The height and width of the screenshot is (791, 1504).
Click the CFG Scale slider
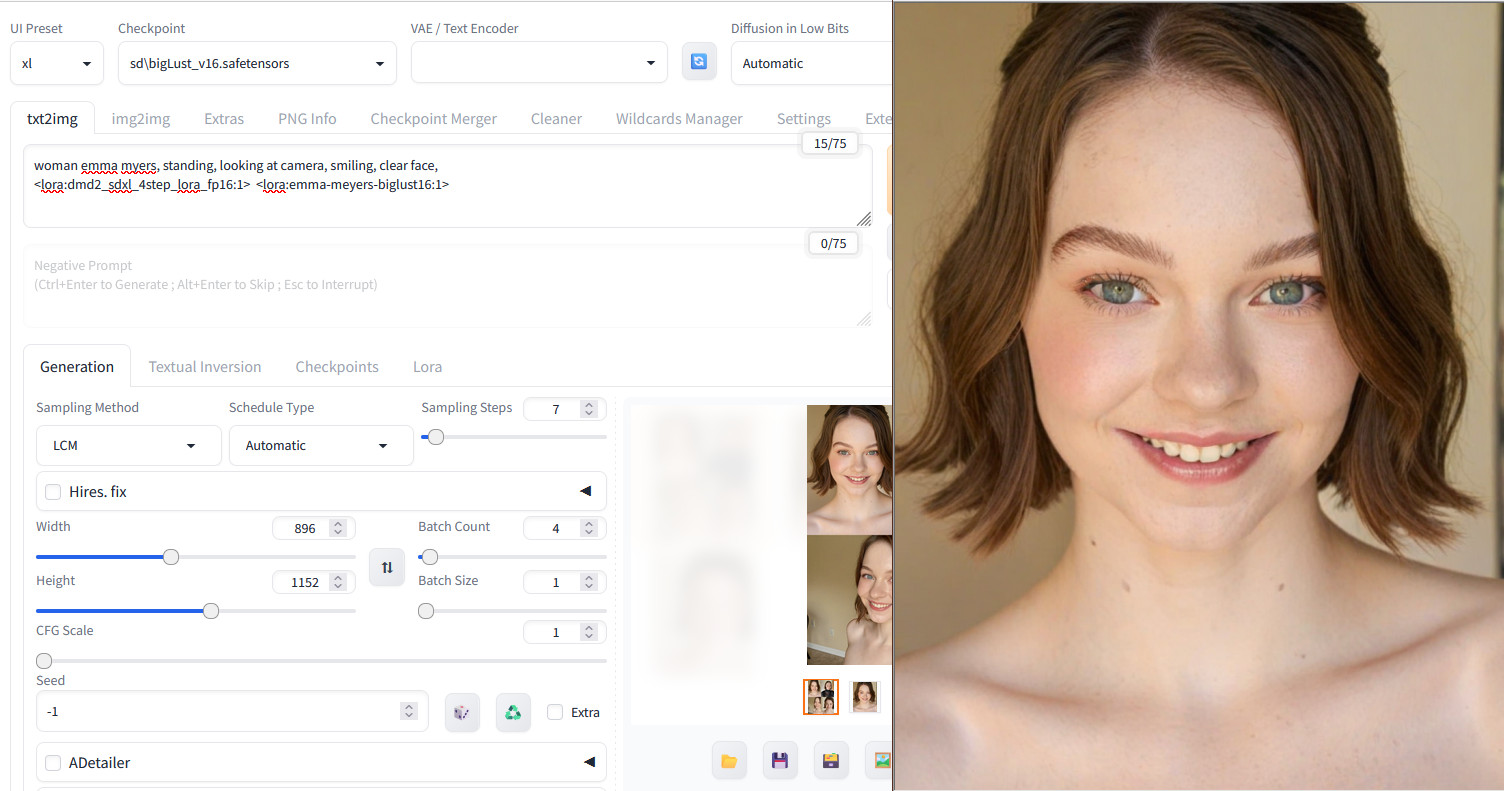[x=321, y=661]
